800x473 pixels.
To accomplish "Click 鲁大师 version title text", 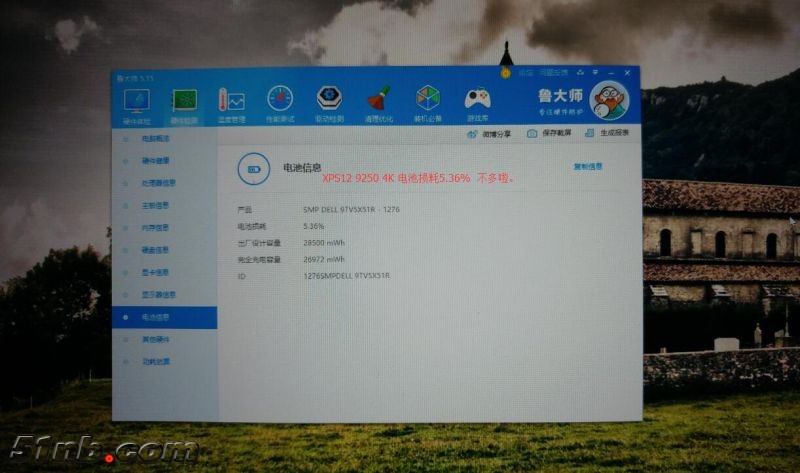I will (x=135, y=79).
